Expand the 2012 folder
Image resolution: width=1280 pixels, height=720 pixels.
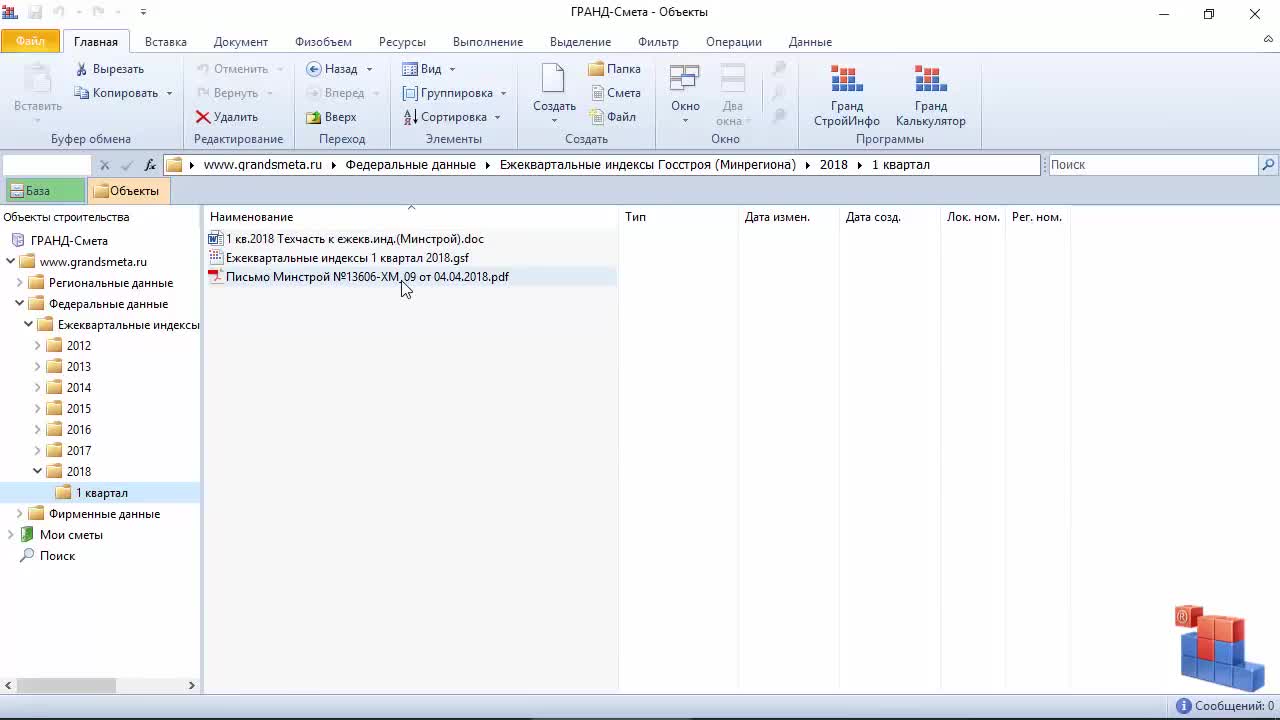click(38, 346)
